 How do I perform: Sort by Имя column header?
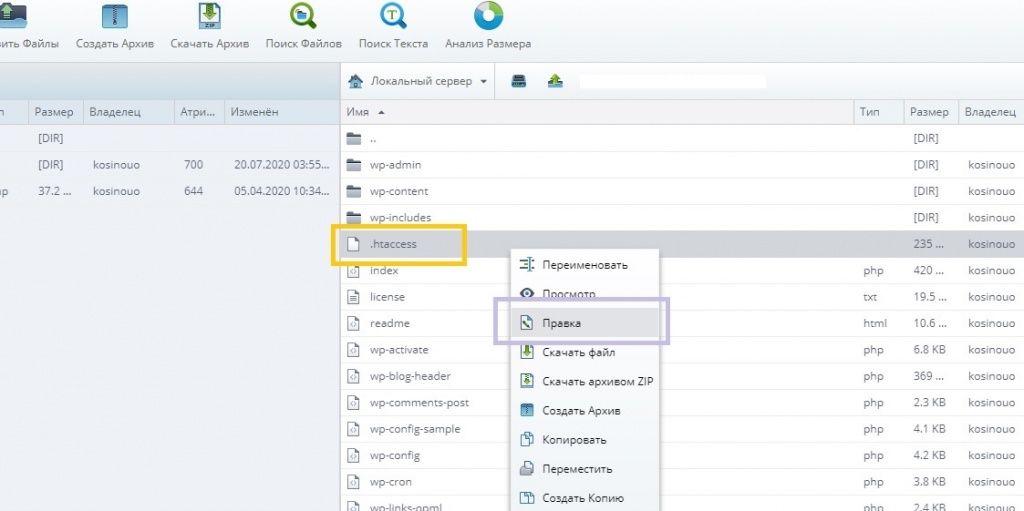[358, 112]
